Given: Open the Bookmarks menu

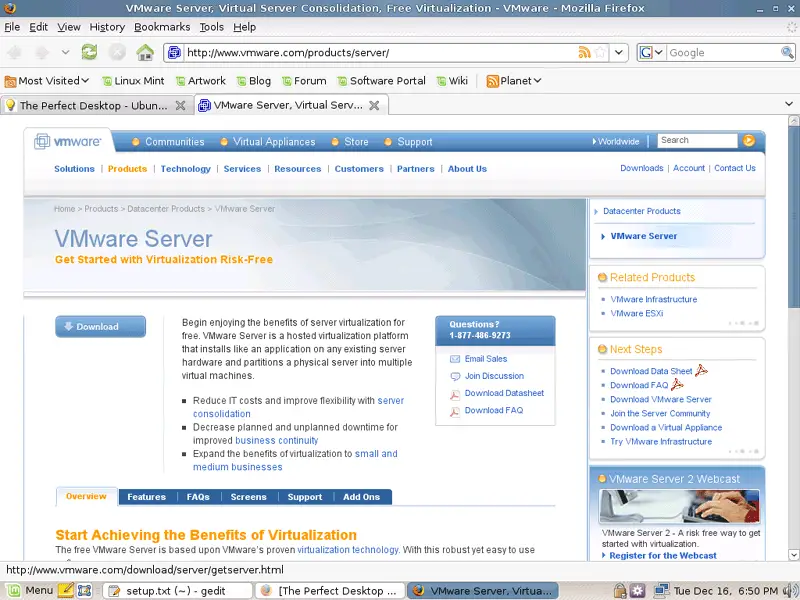Looking at the screenshot, I should click(x=162, y=27).
